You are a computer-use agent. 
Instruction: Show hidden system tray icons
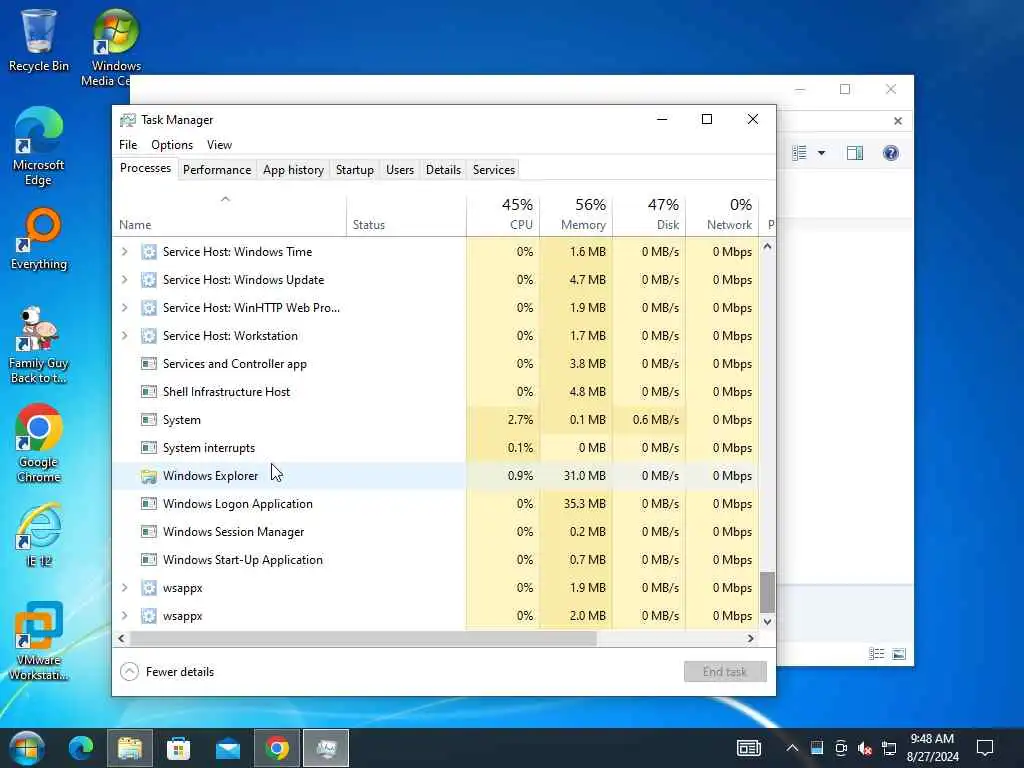pos(792,748)
